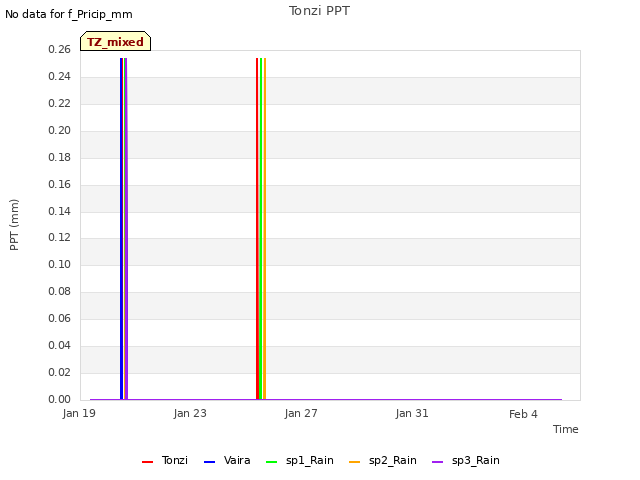
Task: Toggle the sp3_Rain series in the legend
Action: pos(466,460)
